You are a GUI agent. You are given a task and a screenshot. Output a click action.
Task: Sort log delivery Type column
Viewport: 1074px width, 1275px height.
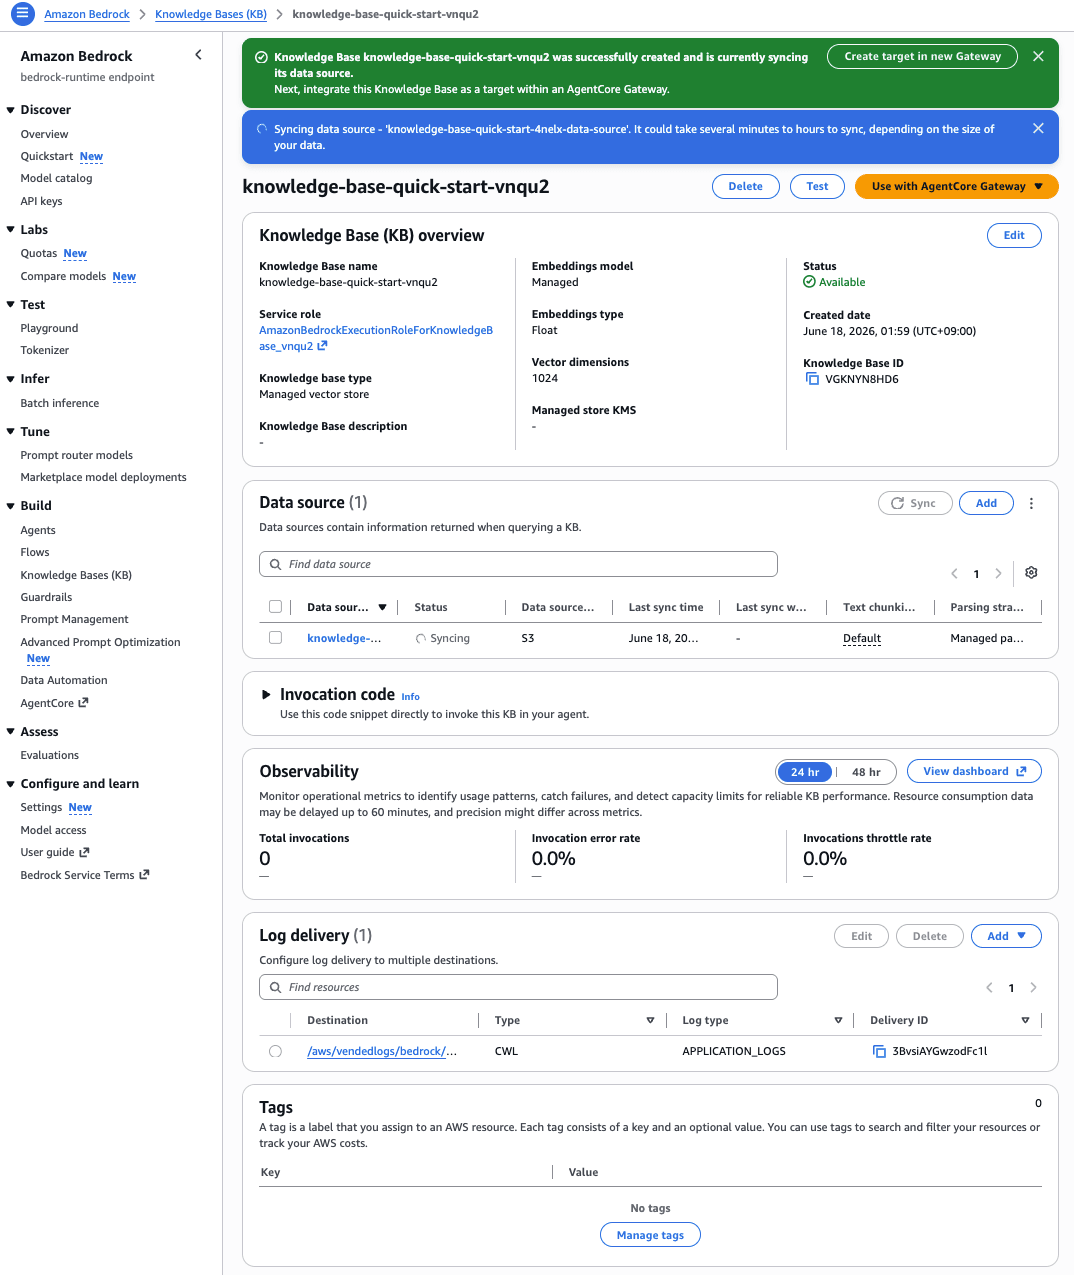click(x=650, y=1020)
